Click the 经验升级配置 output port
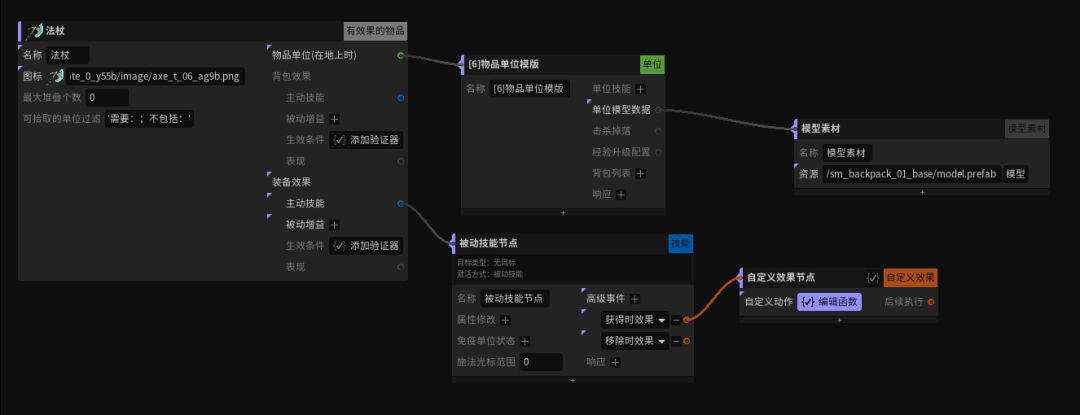The width and height of the screenshot is (1080, 415). click(x=658, y=152)
